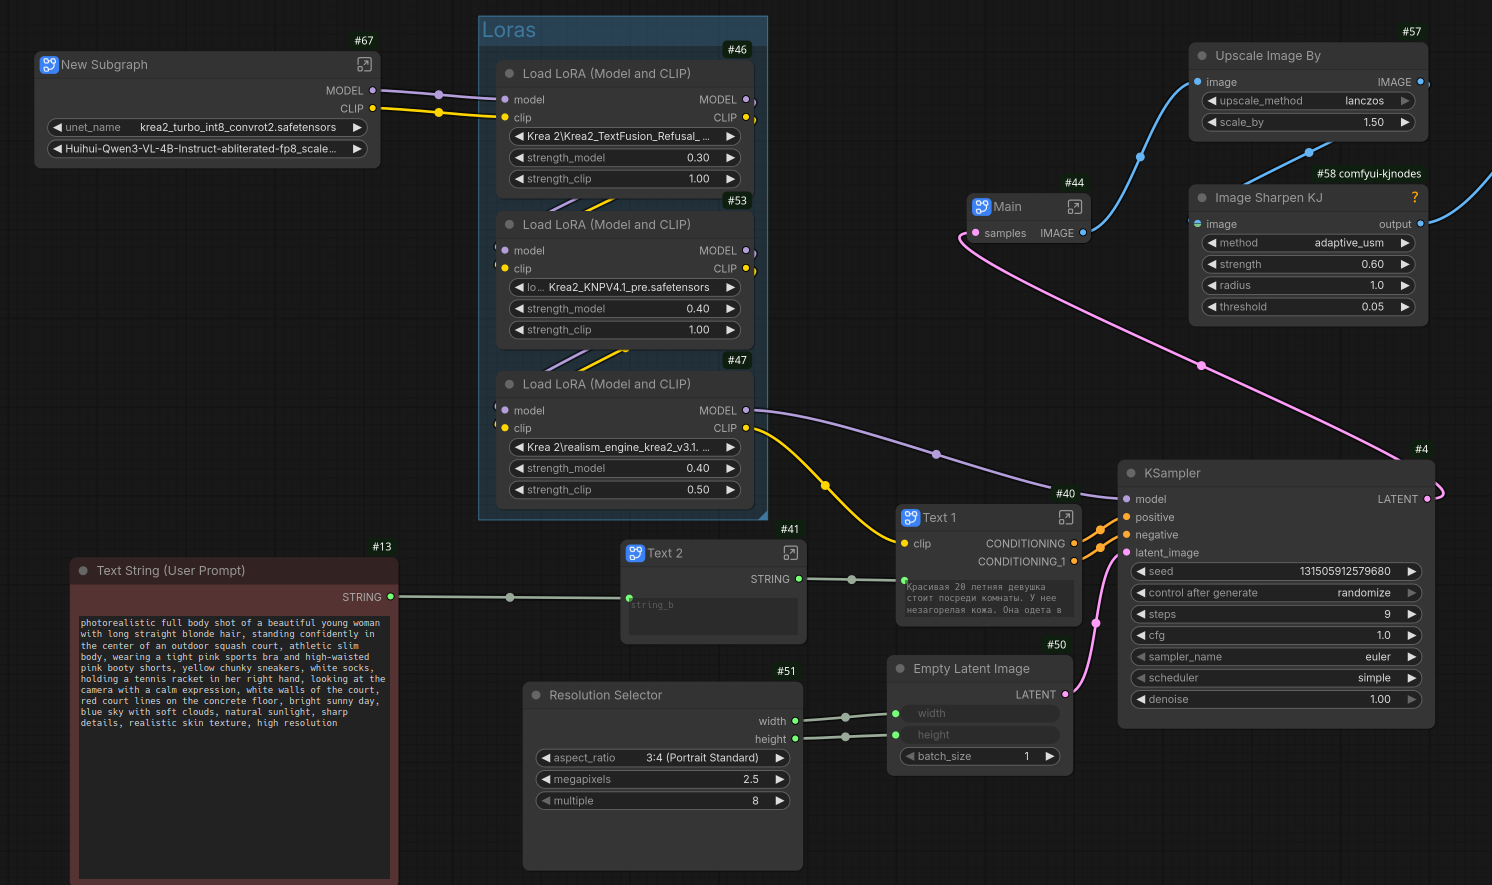This screenshot has width=1492, height=885.
Task: Click the subgraph icon on the Main node
Action: click(982, 207)
